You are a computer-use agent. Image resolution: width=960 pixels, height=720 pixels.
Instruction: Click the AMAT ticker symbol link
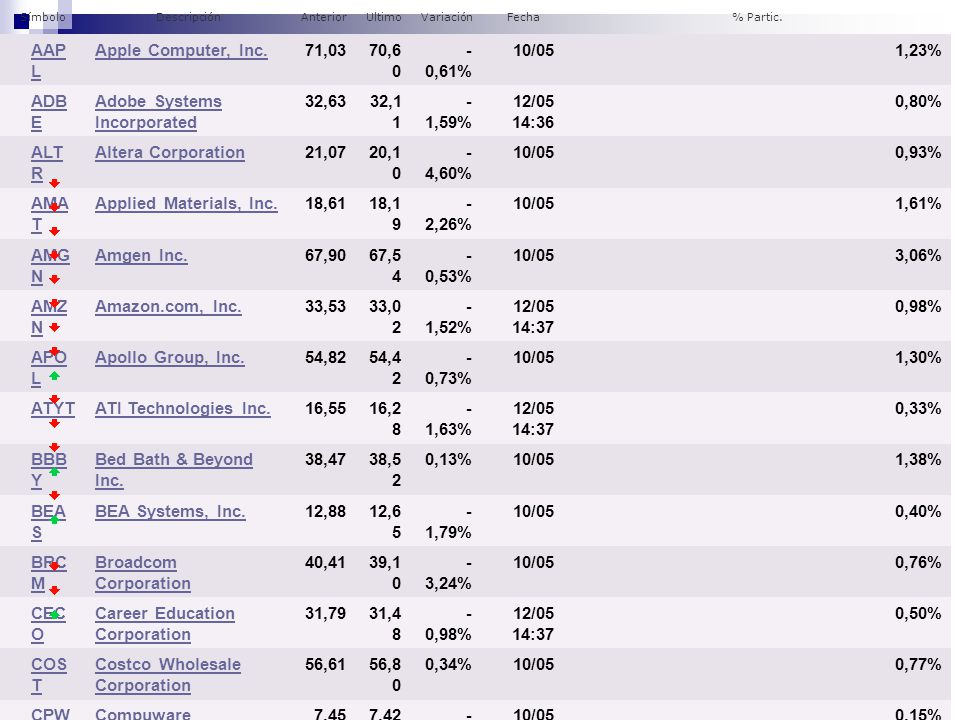(50, 214)
